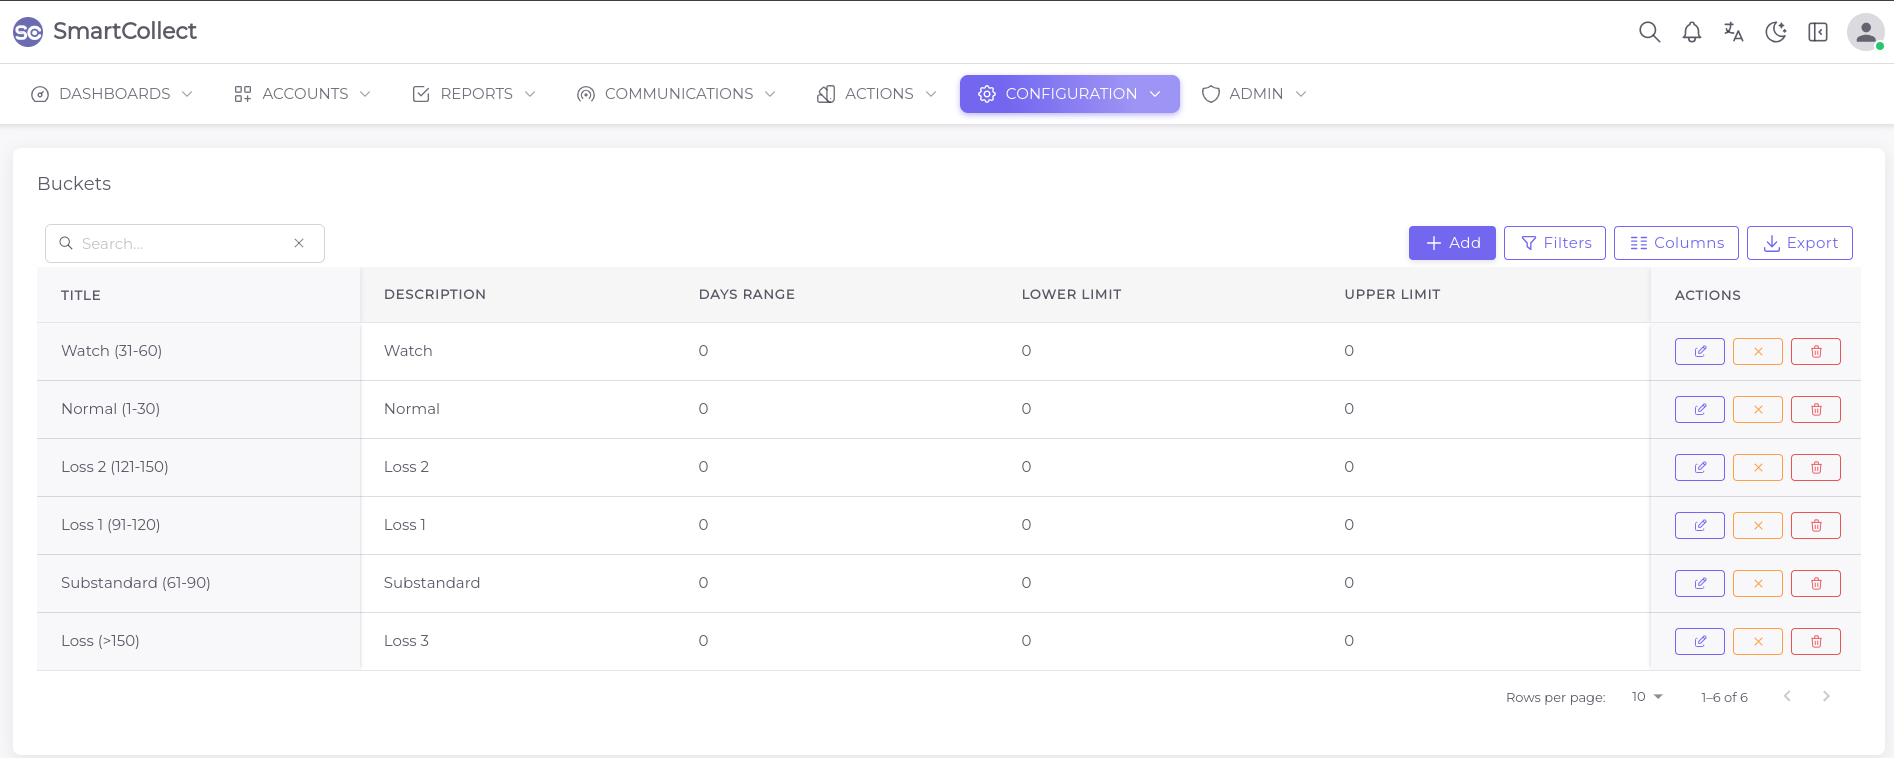This screenshot has width=1894, height=758.
Task: Open the search magnifier icon in header
Action: click(1649, 32)
